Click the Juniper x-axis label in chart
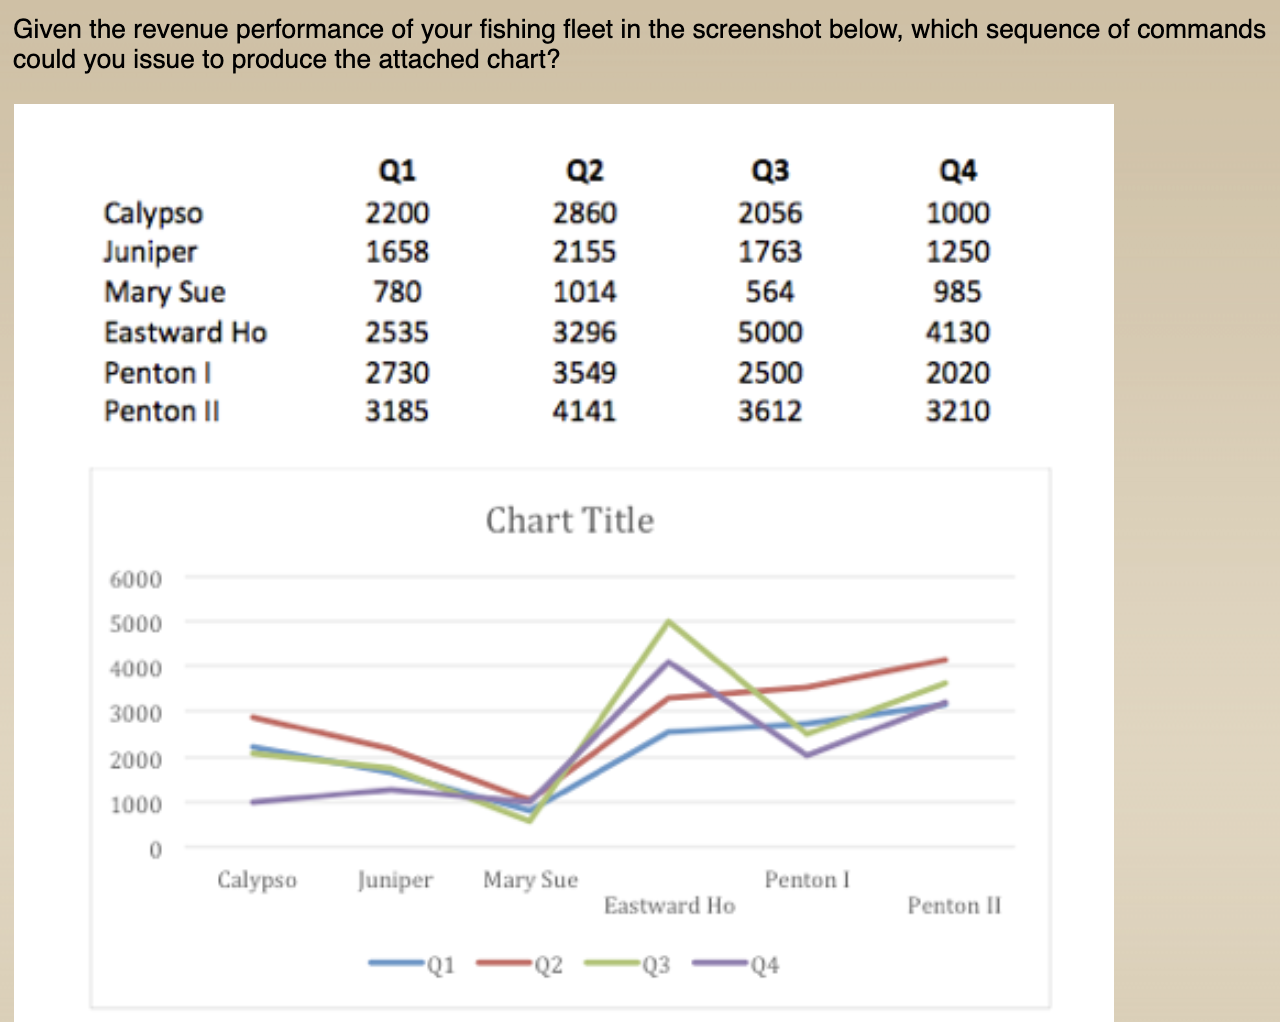 coord(395,880)
